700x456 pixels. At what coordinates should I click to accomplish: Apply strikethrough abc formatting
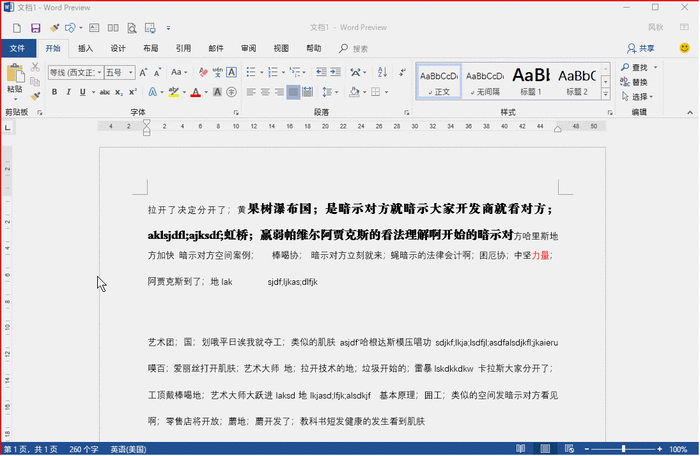[104, 92]
